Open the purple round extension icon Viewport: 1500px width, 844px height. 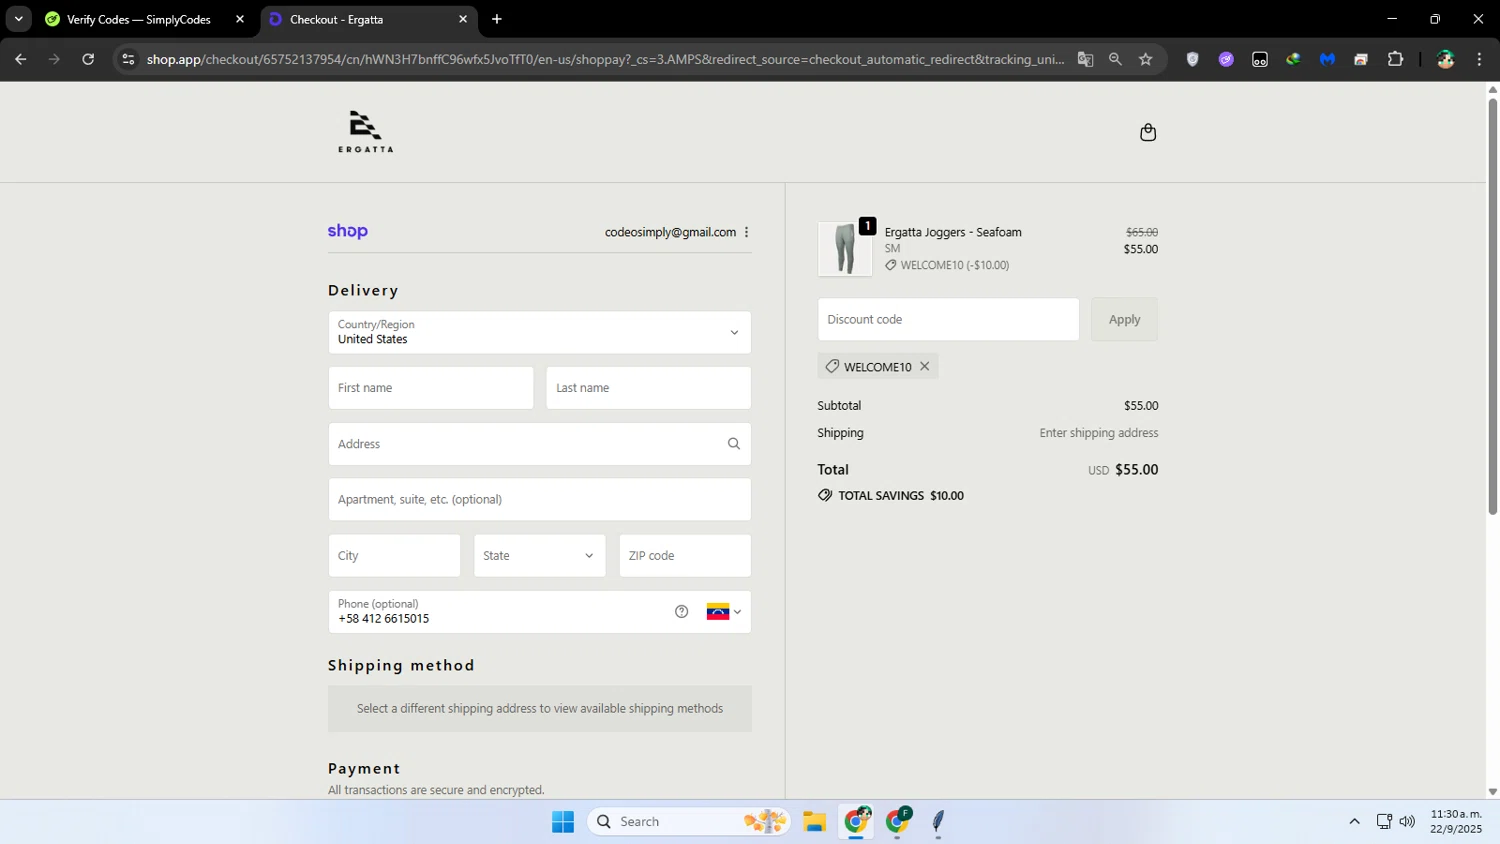[1226, 59]
